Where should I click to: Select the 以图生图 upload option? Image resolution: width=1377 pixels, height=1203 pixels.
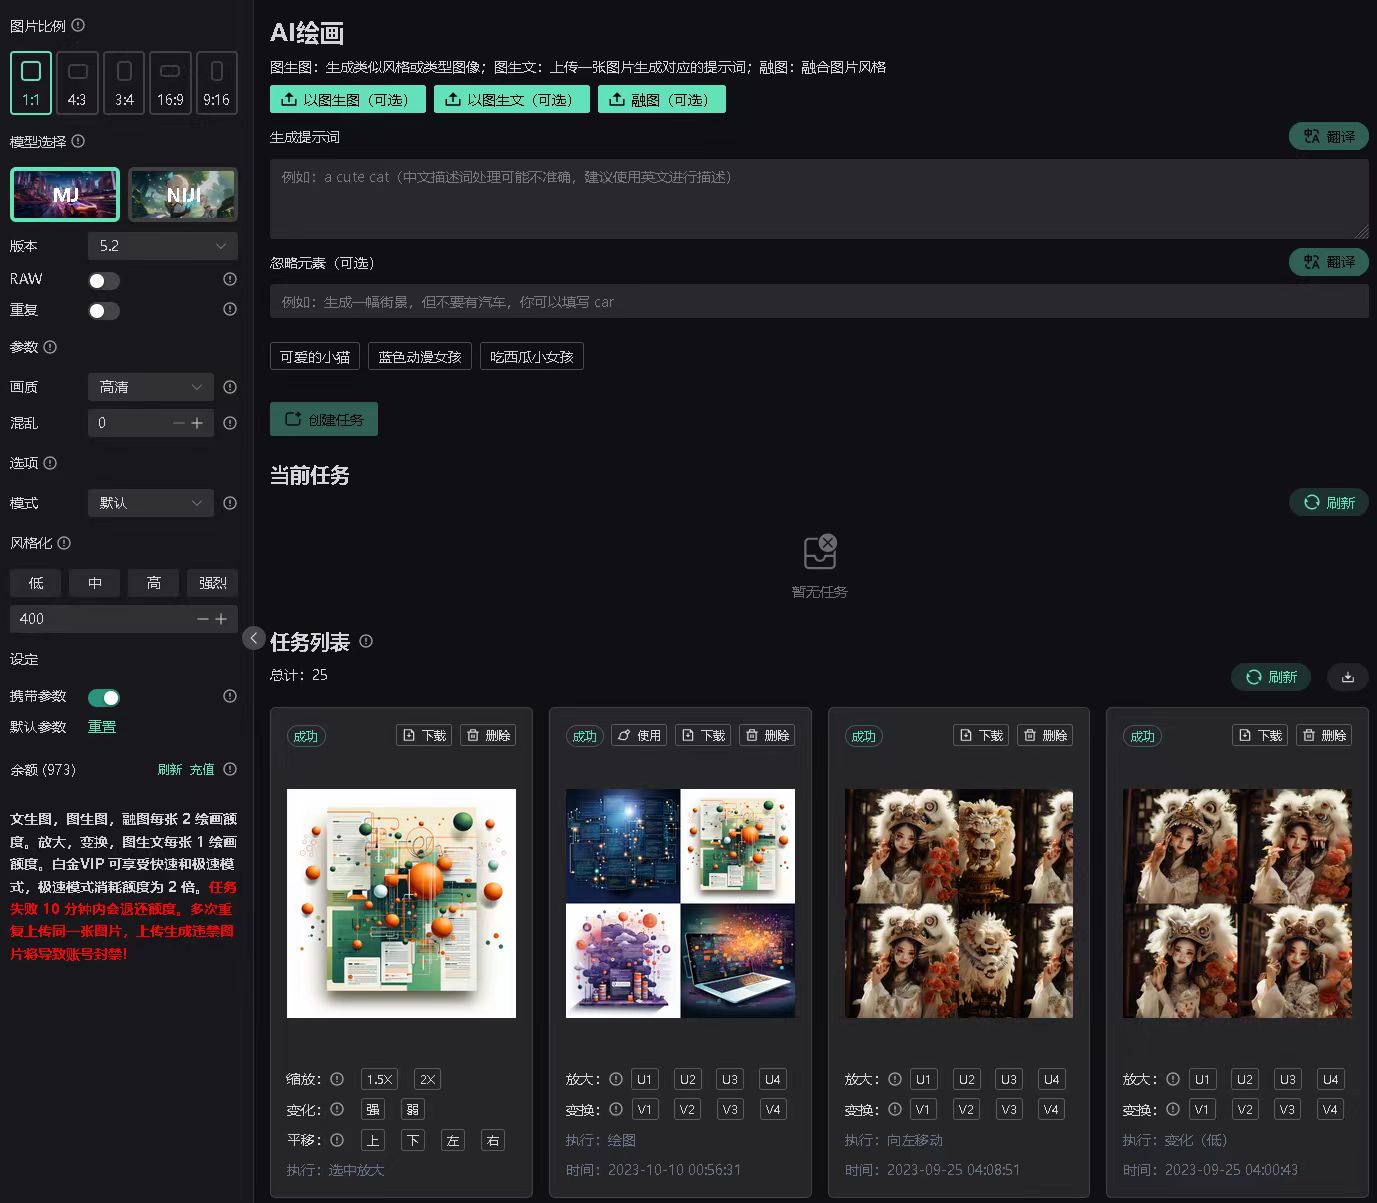pos(347,99)
